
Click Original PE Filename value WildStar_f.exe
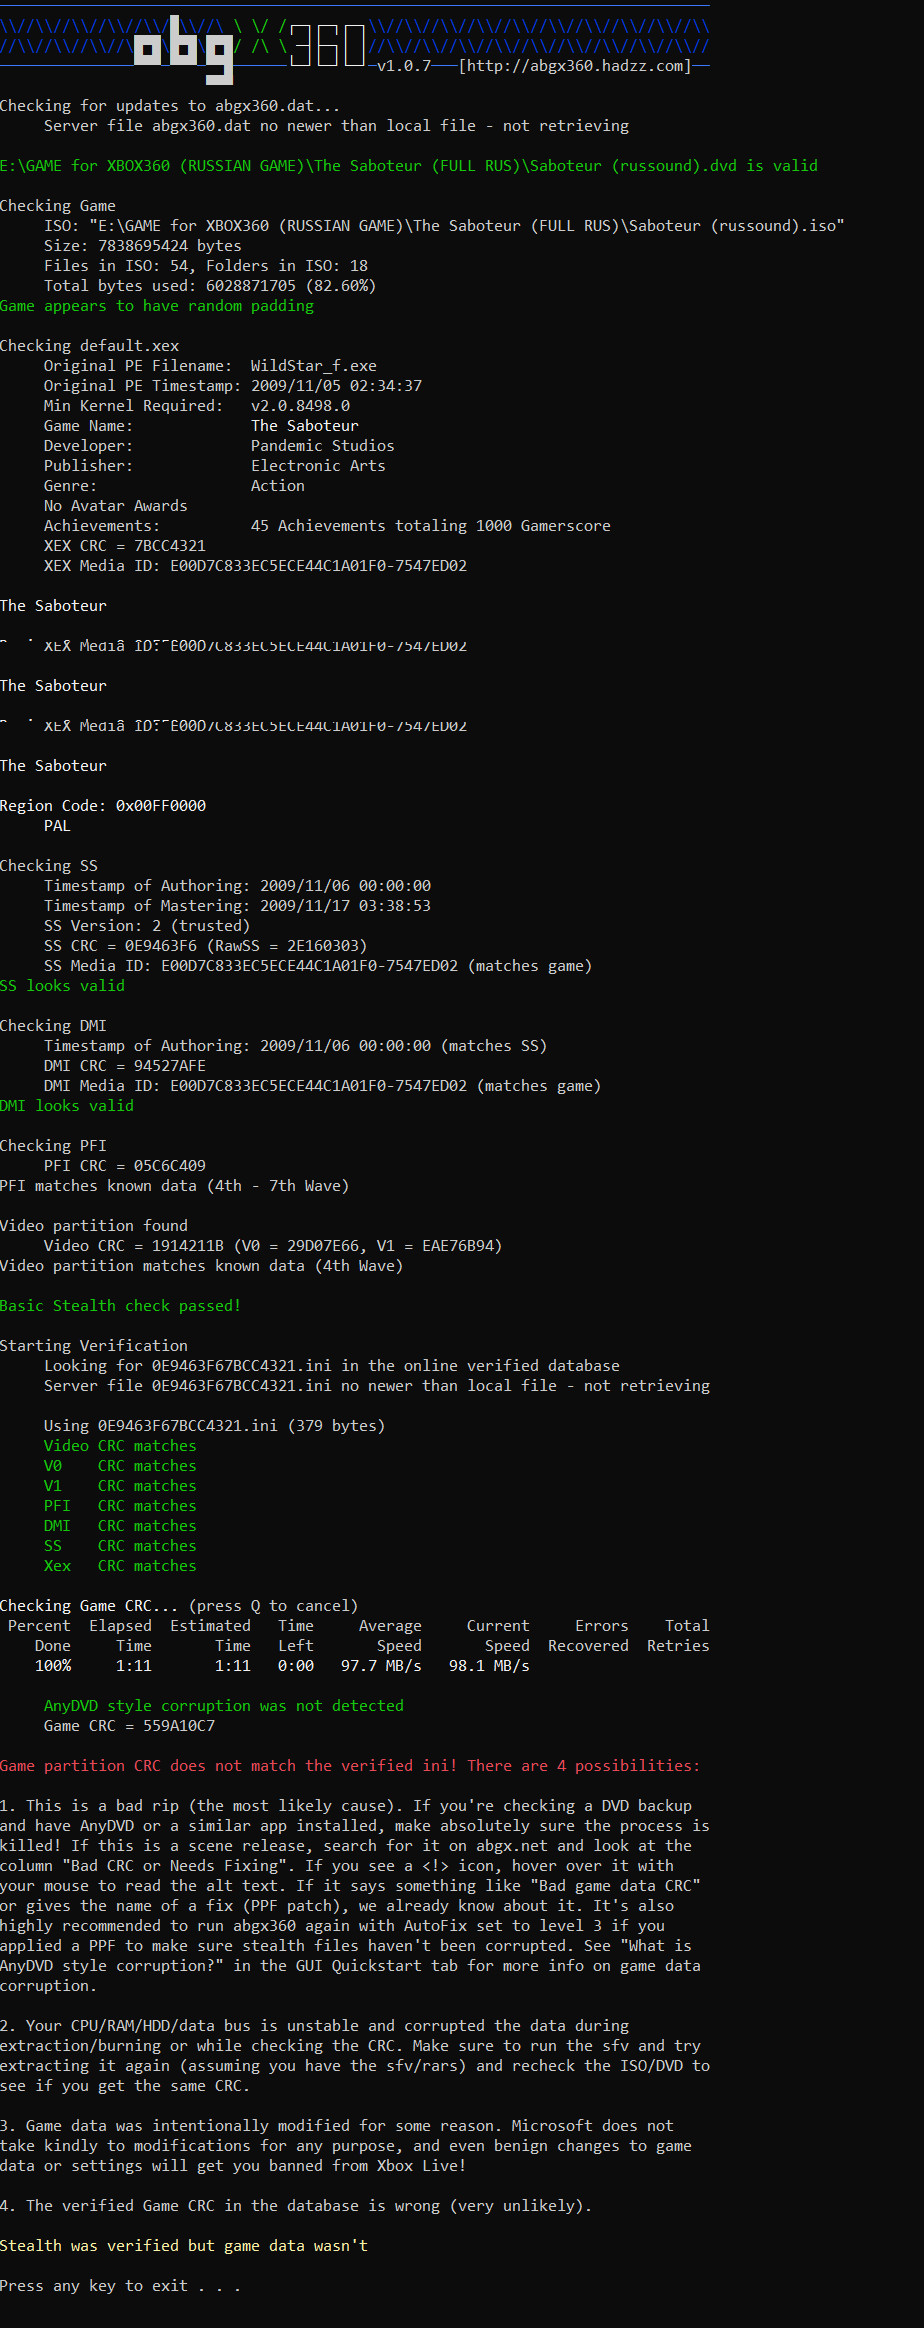coord(314,366)
